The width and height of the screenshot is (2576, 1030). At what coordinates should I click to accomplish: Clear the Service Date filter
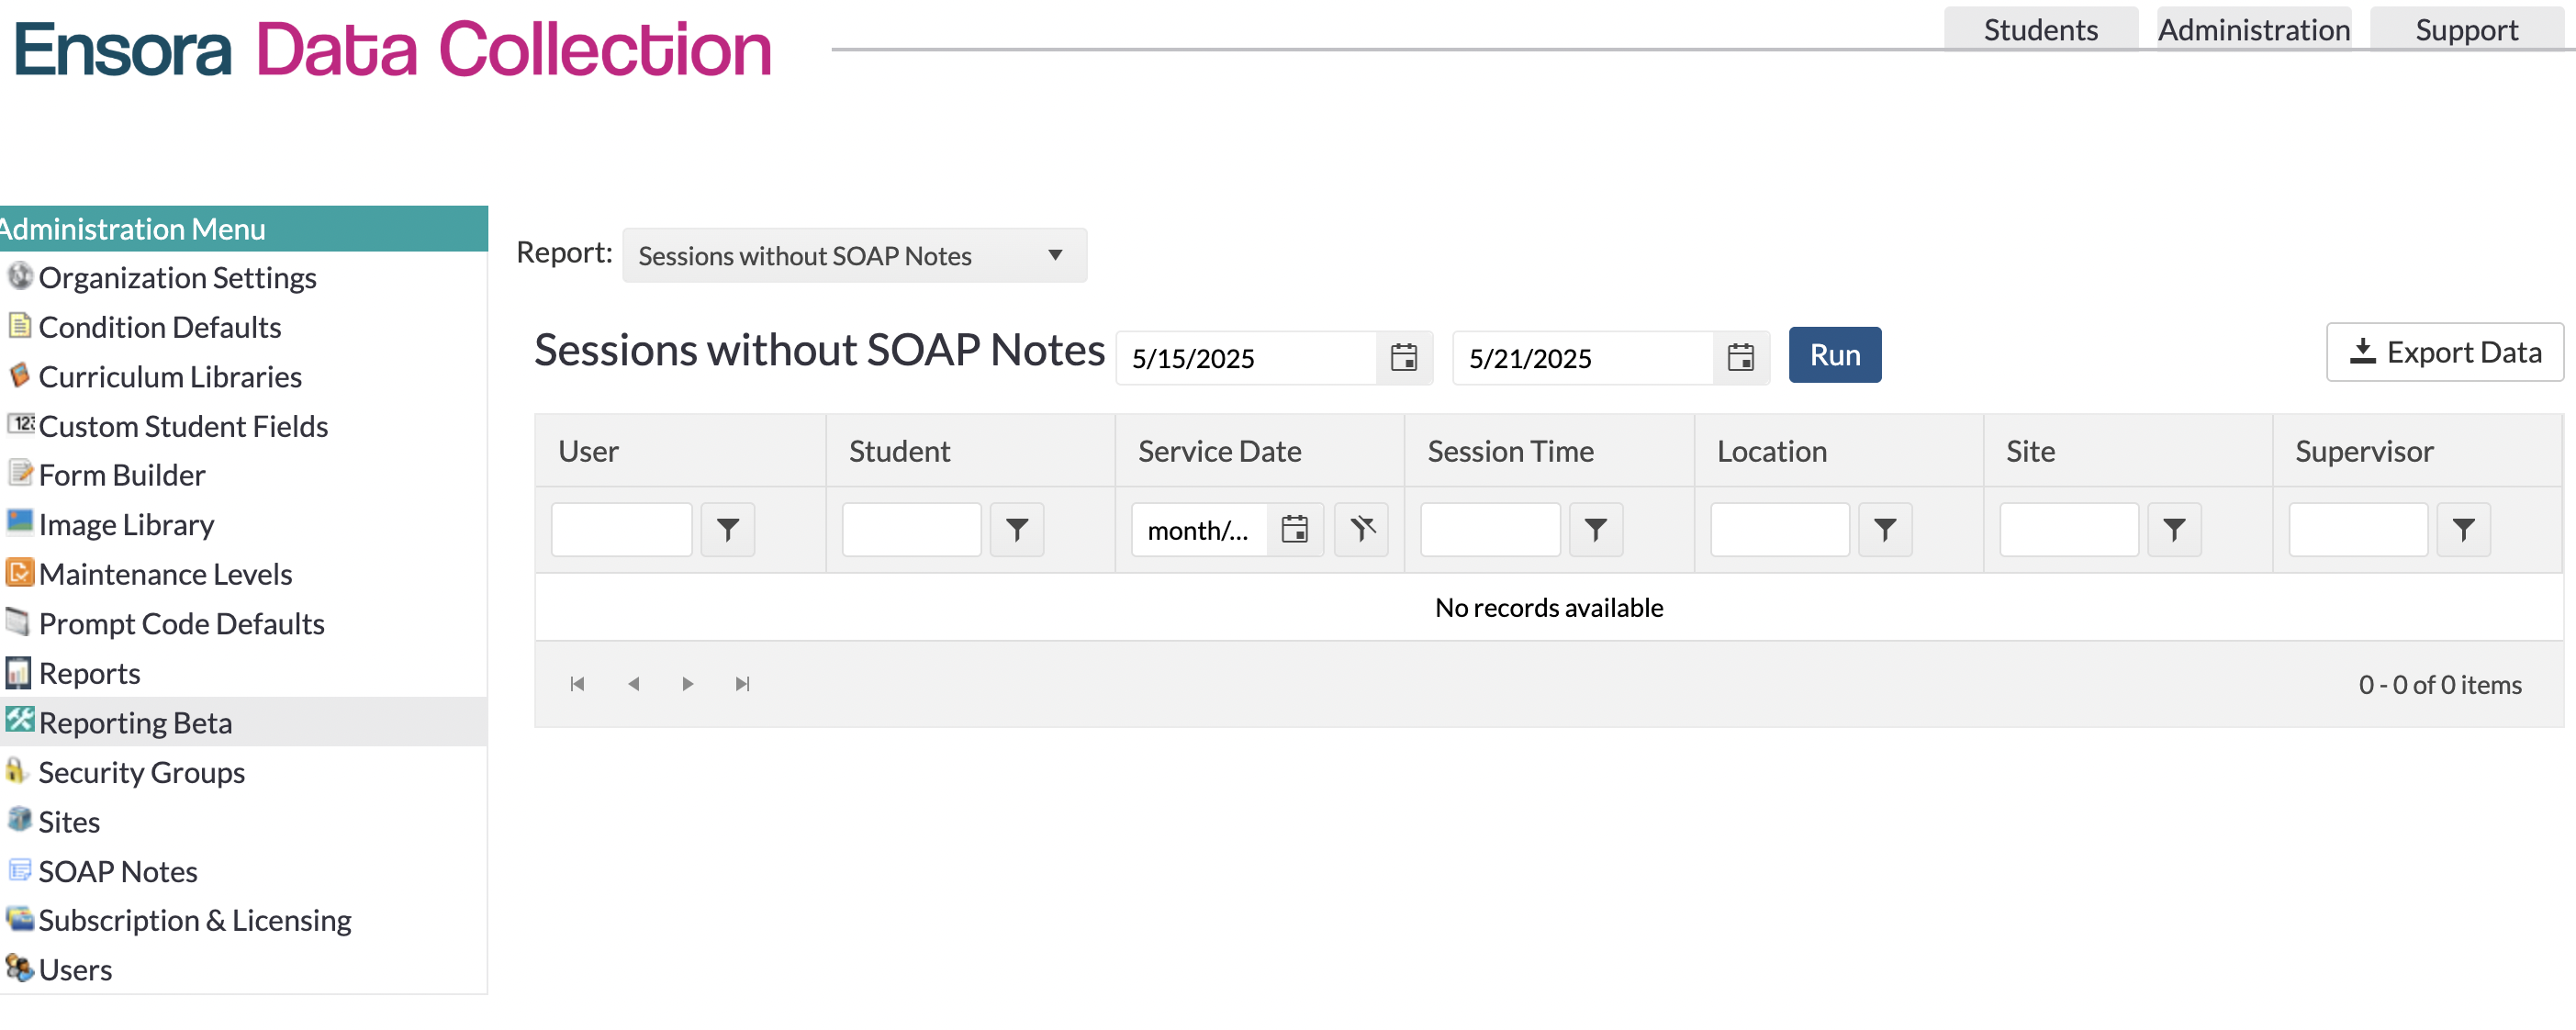click(1361, 529)
